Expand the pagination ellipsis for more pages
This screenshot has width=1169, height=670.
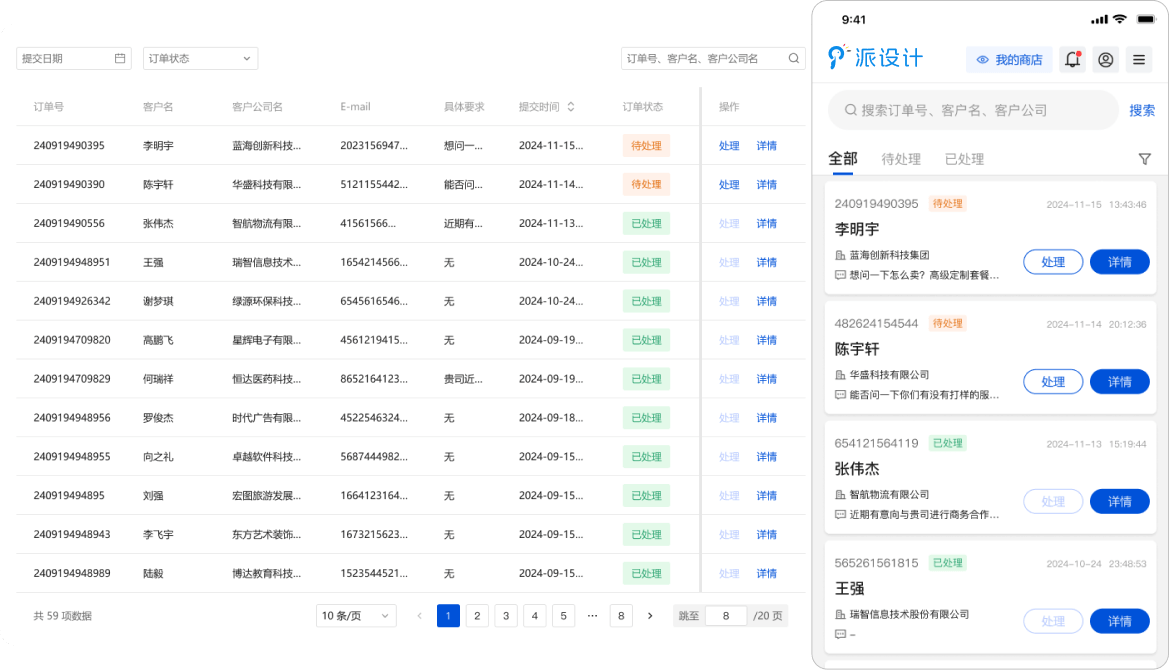point(592,616)
